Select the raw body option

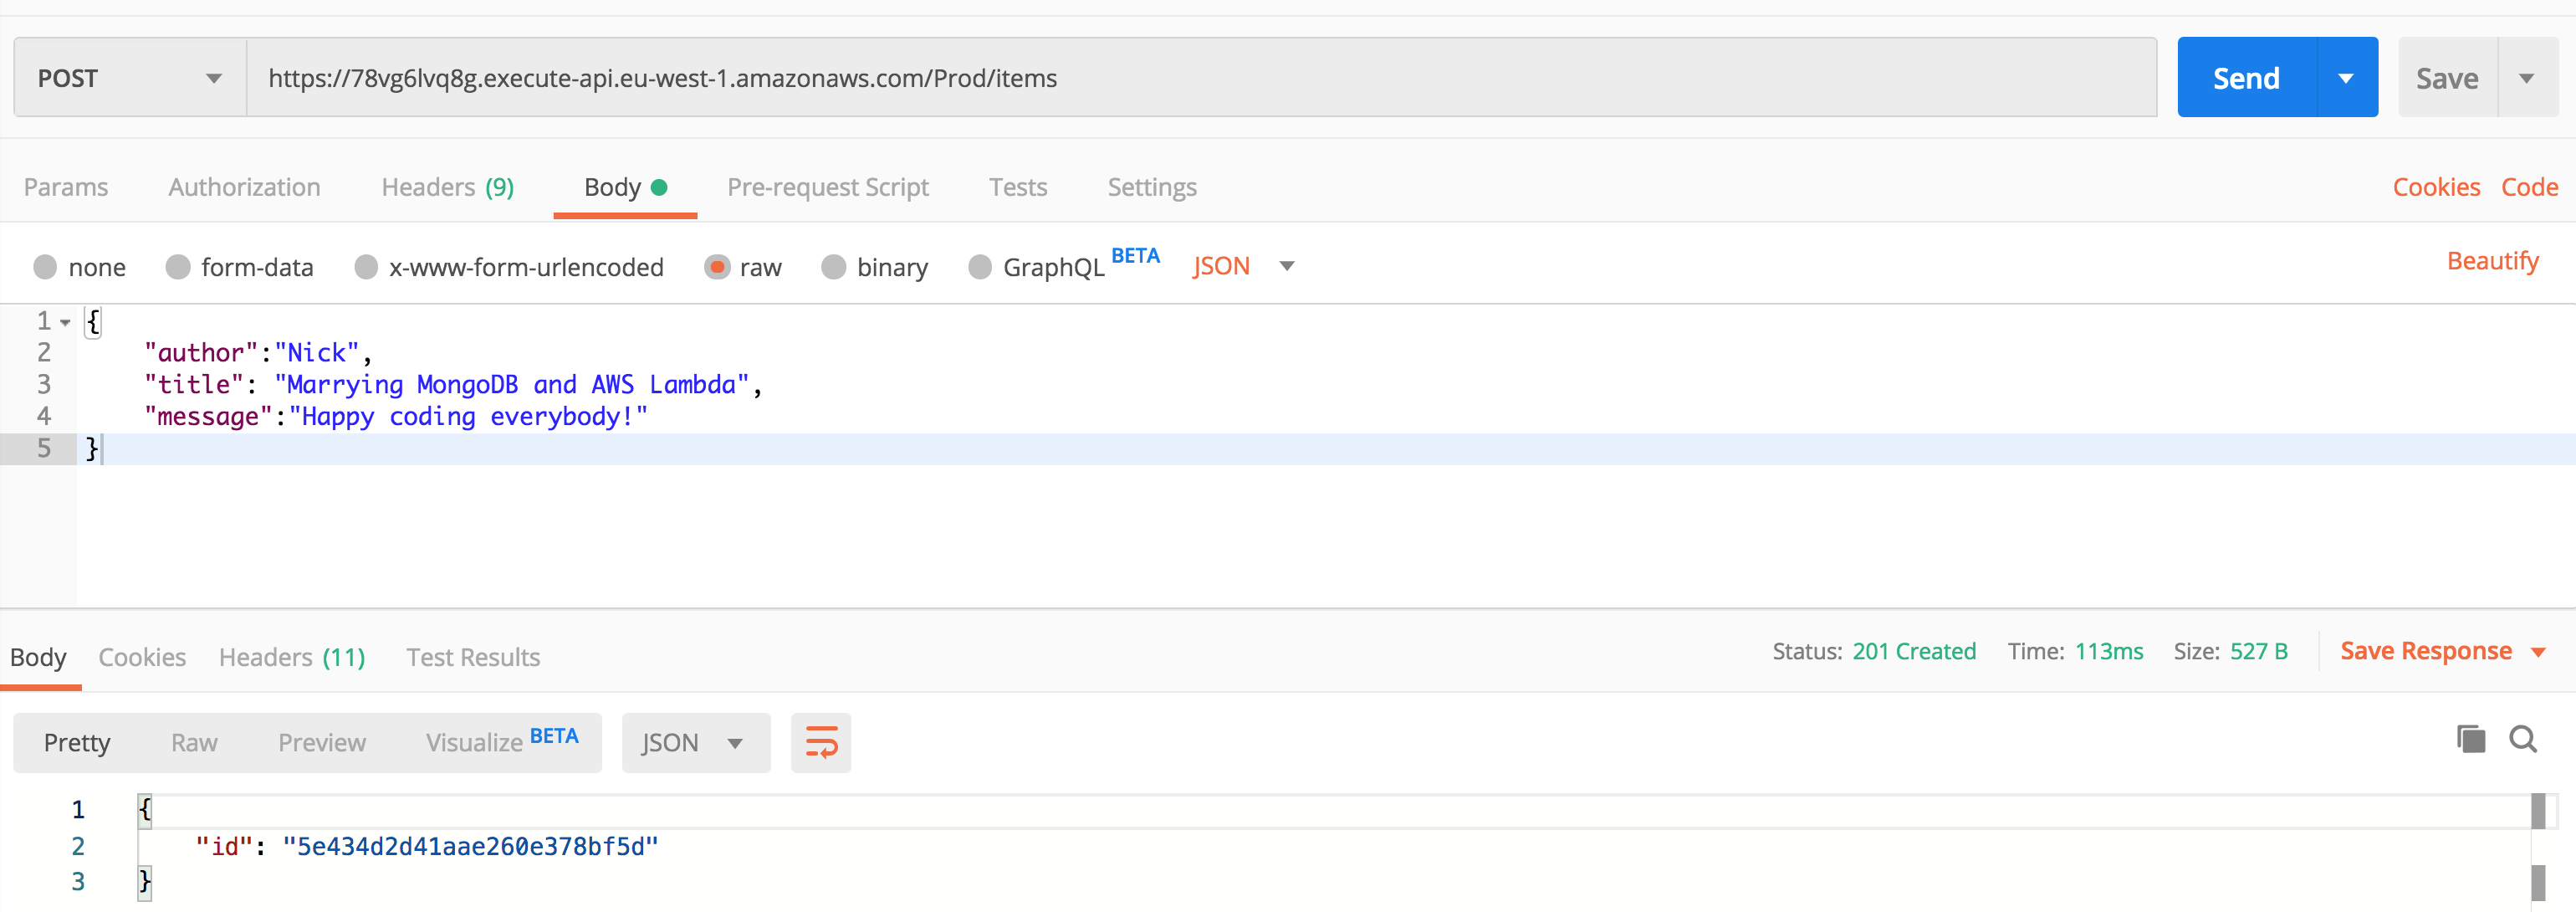(x=717, y=267)
